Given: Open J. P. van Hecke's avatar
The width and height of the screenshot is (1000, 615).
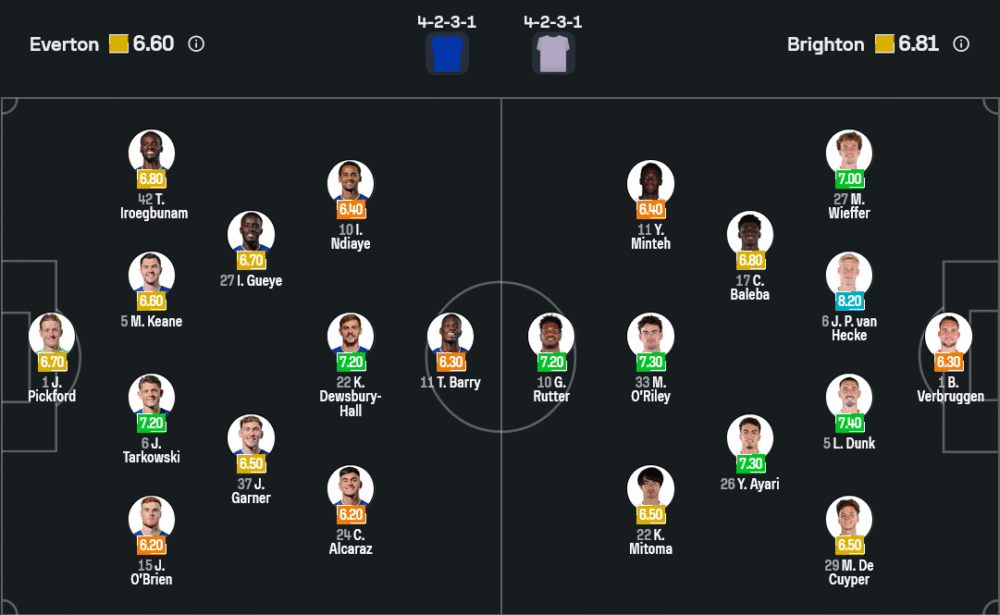Looking at the screenshot, I should point(849,274).
